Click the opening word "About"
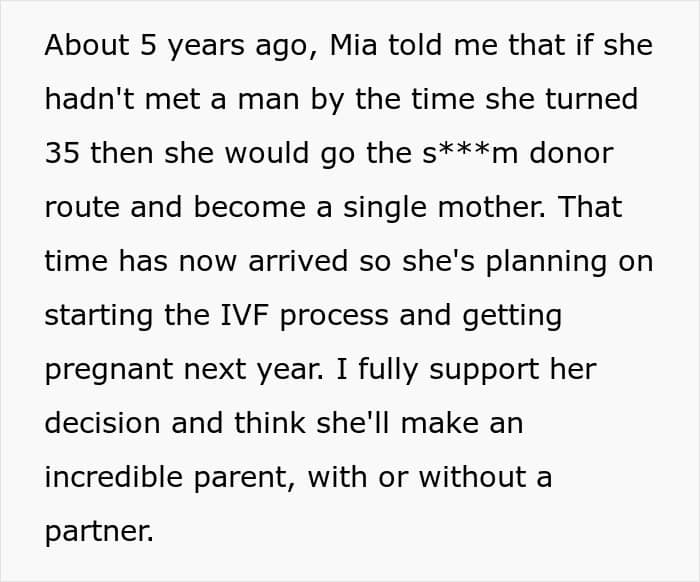This screenshot has height=582, width=700. [x=87, y=45]
